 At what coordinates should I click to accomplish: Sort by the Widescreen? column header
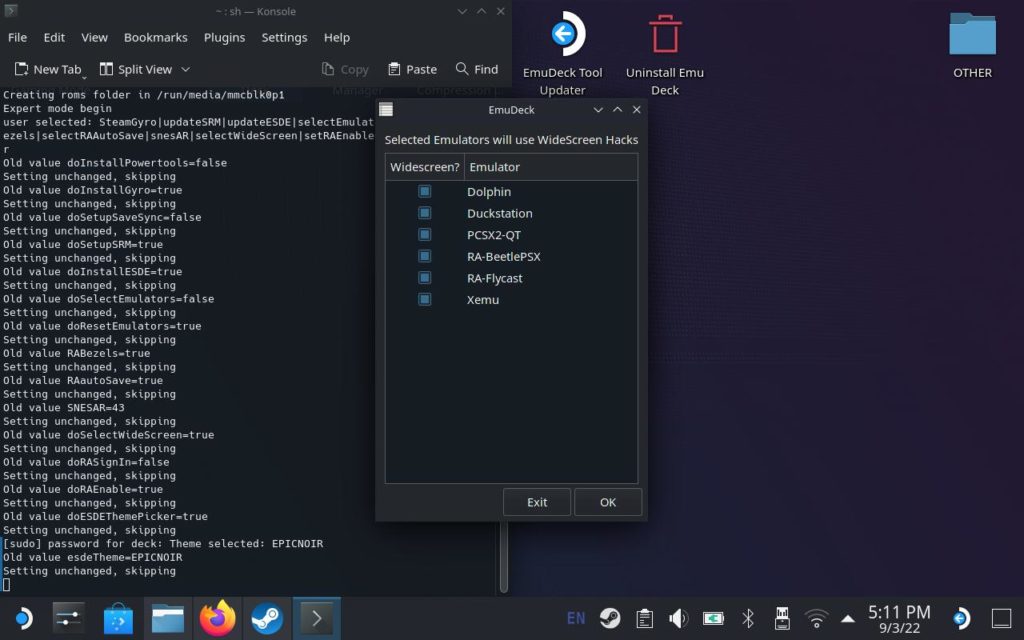tap(424, 167)
